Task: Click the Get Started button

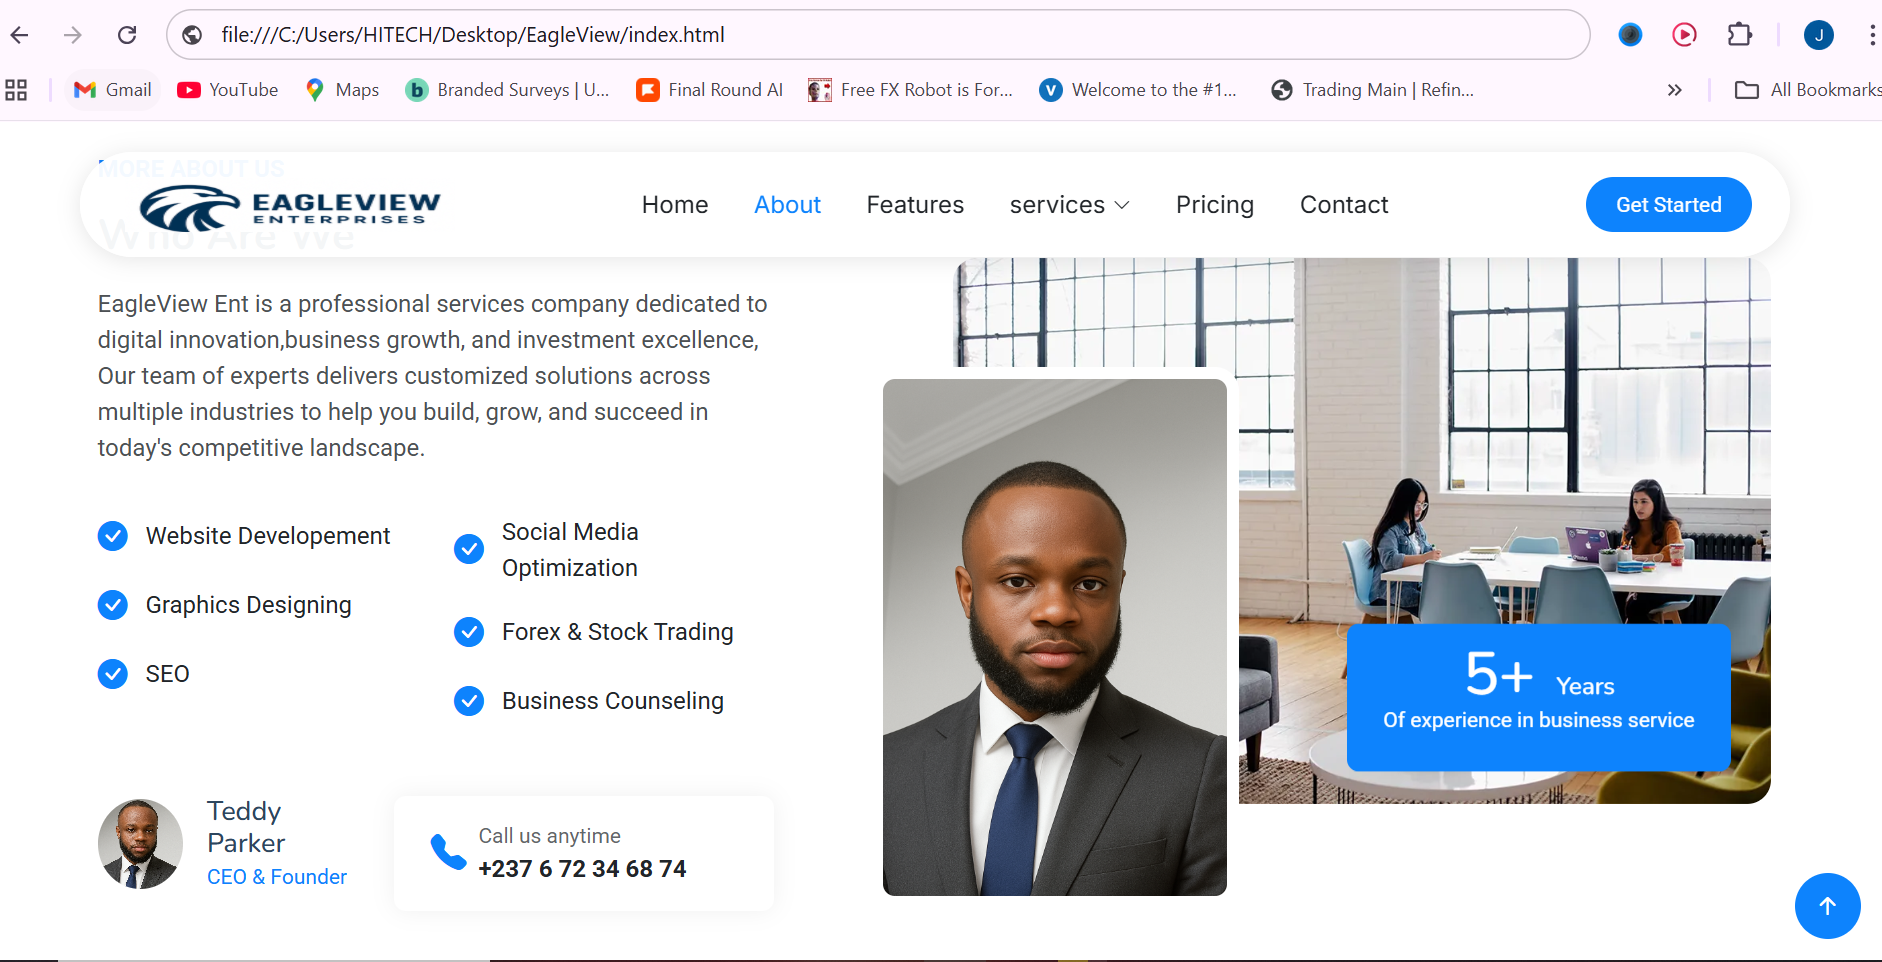Action: tap(1668, 205)
